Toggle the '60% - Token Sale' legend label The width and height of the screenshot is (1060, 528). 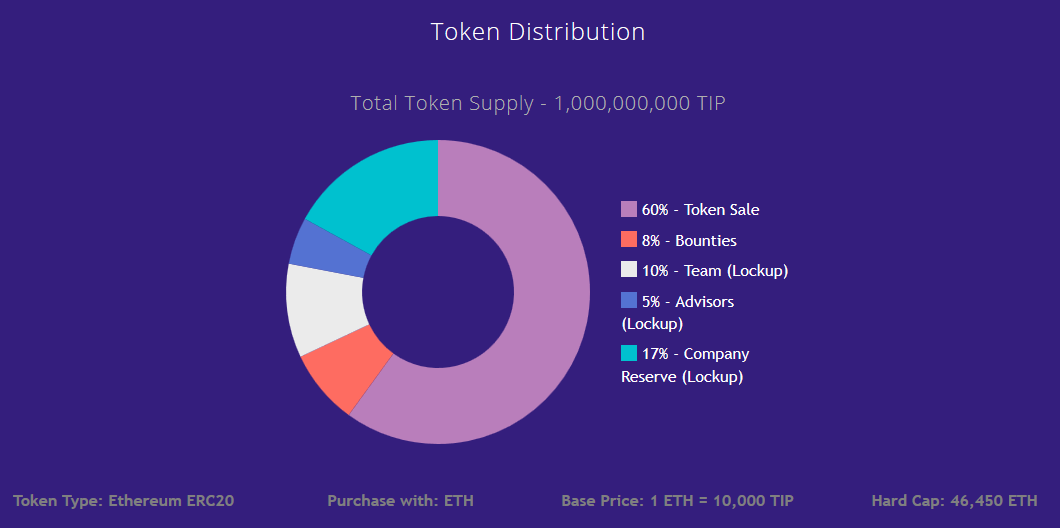(700, 210)
